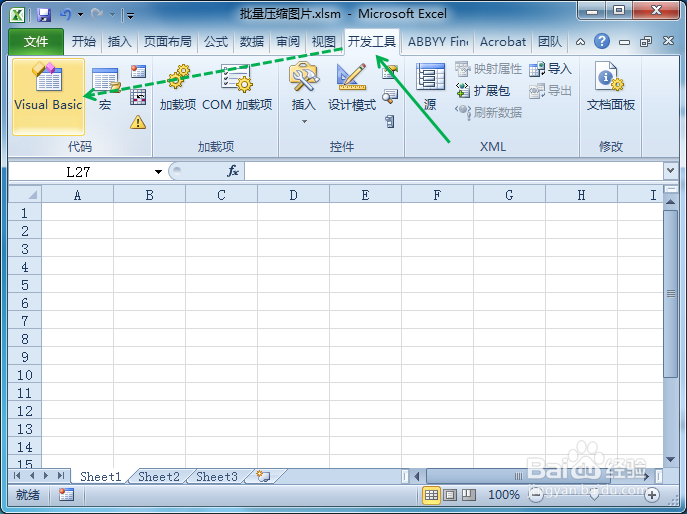Click into the formula bar input

pyautogui.click(x=454, y=171)
